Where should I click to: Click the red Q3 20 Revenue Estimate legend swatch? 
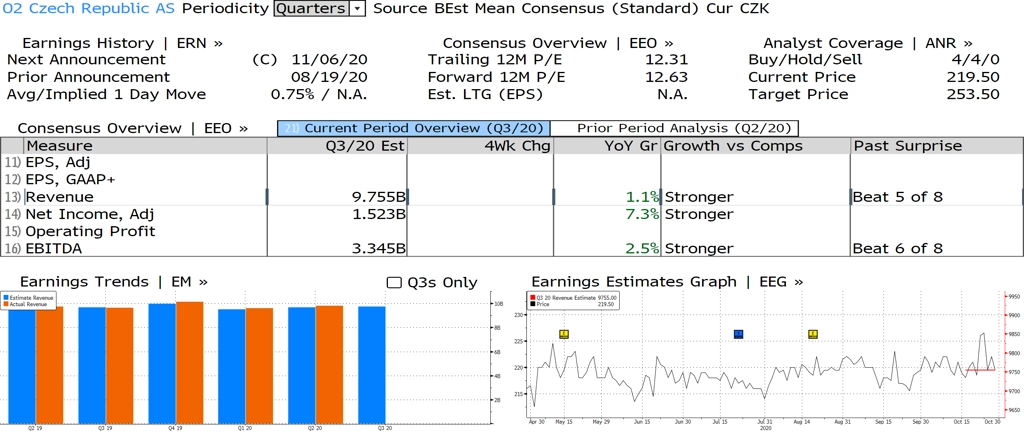[x=533, y=298]
